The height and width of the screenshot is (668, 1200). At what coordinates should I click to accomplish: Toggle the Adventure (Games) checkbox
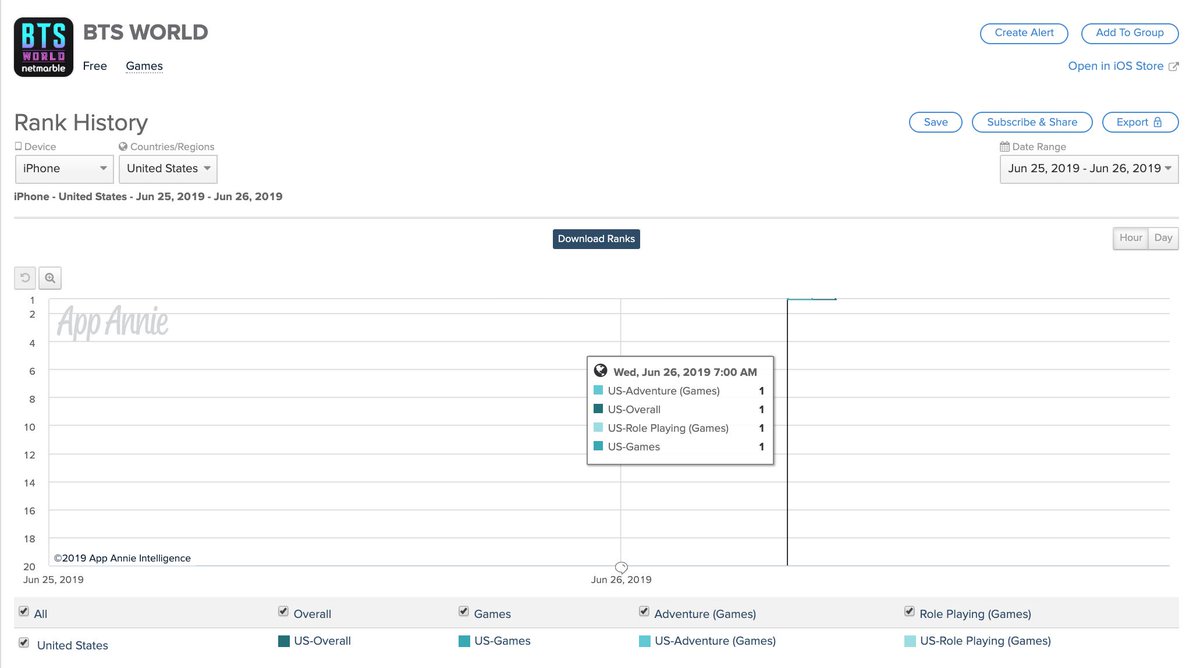(644, 612)
